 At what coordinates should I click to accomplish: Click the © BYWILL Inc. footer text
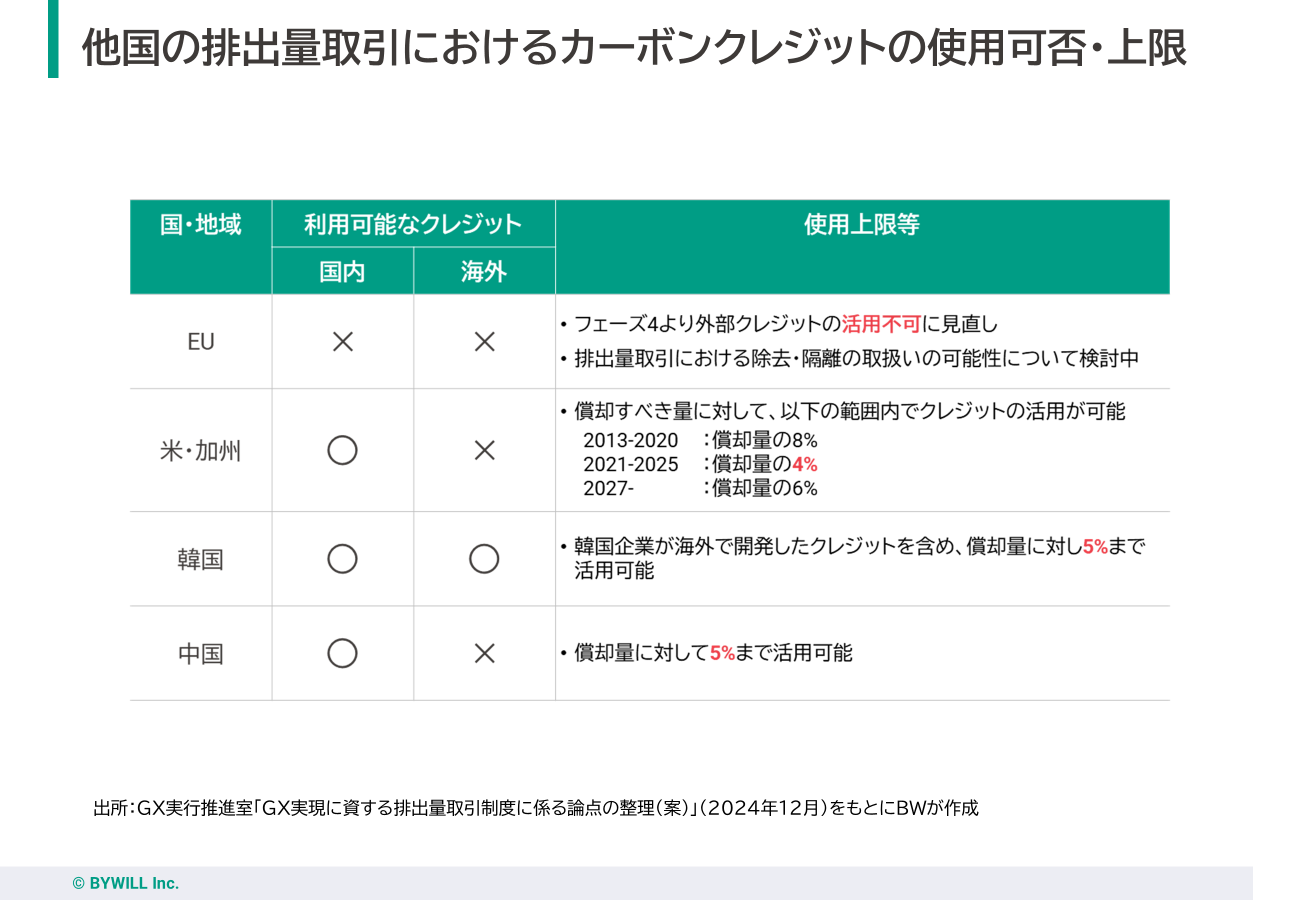pyautogui.click(x=126, y=883)
